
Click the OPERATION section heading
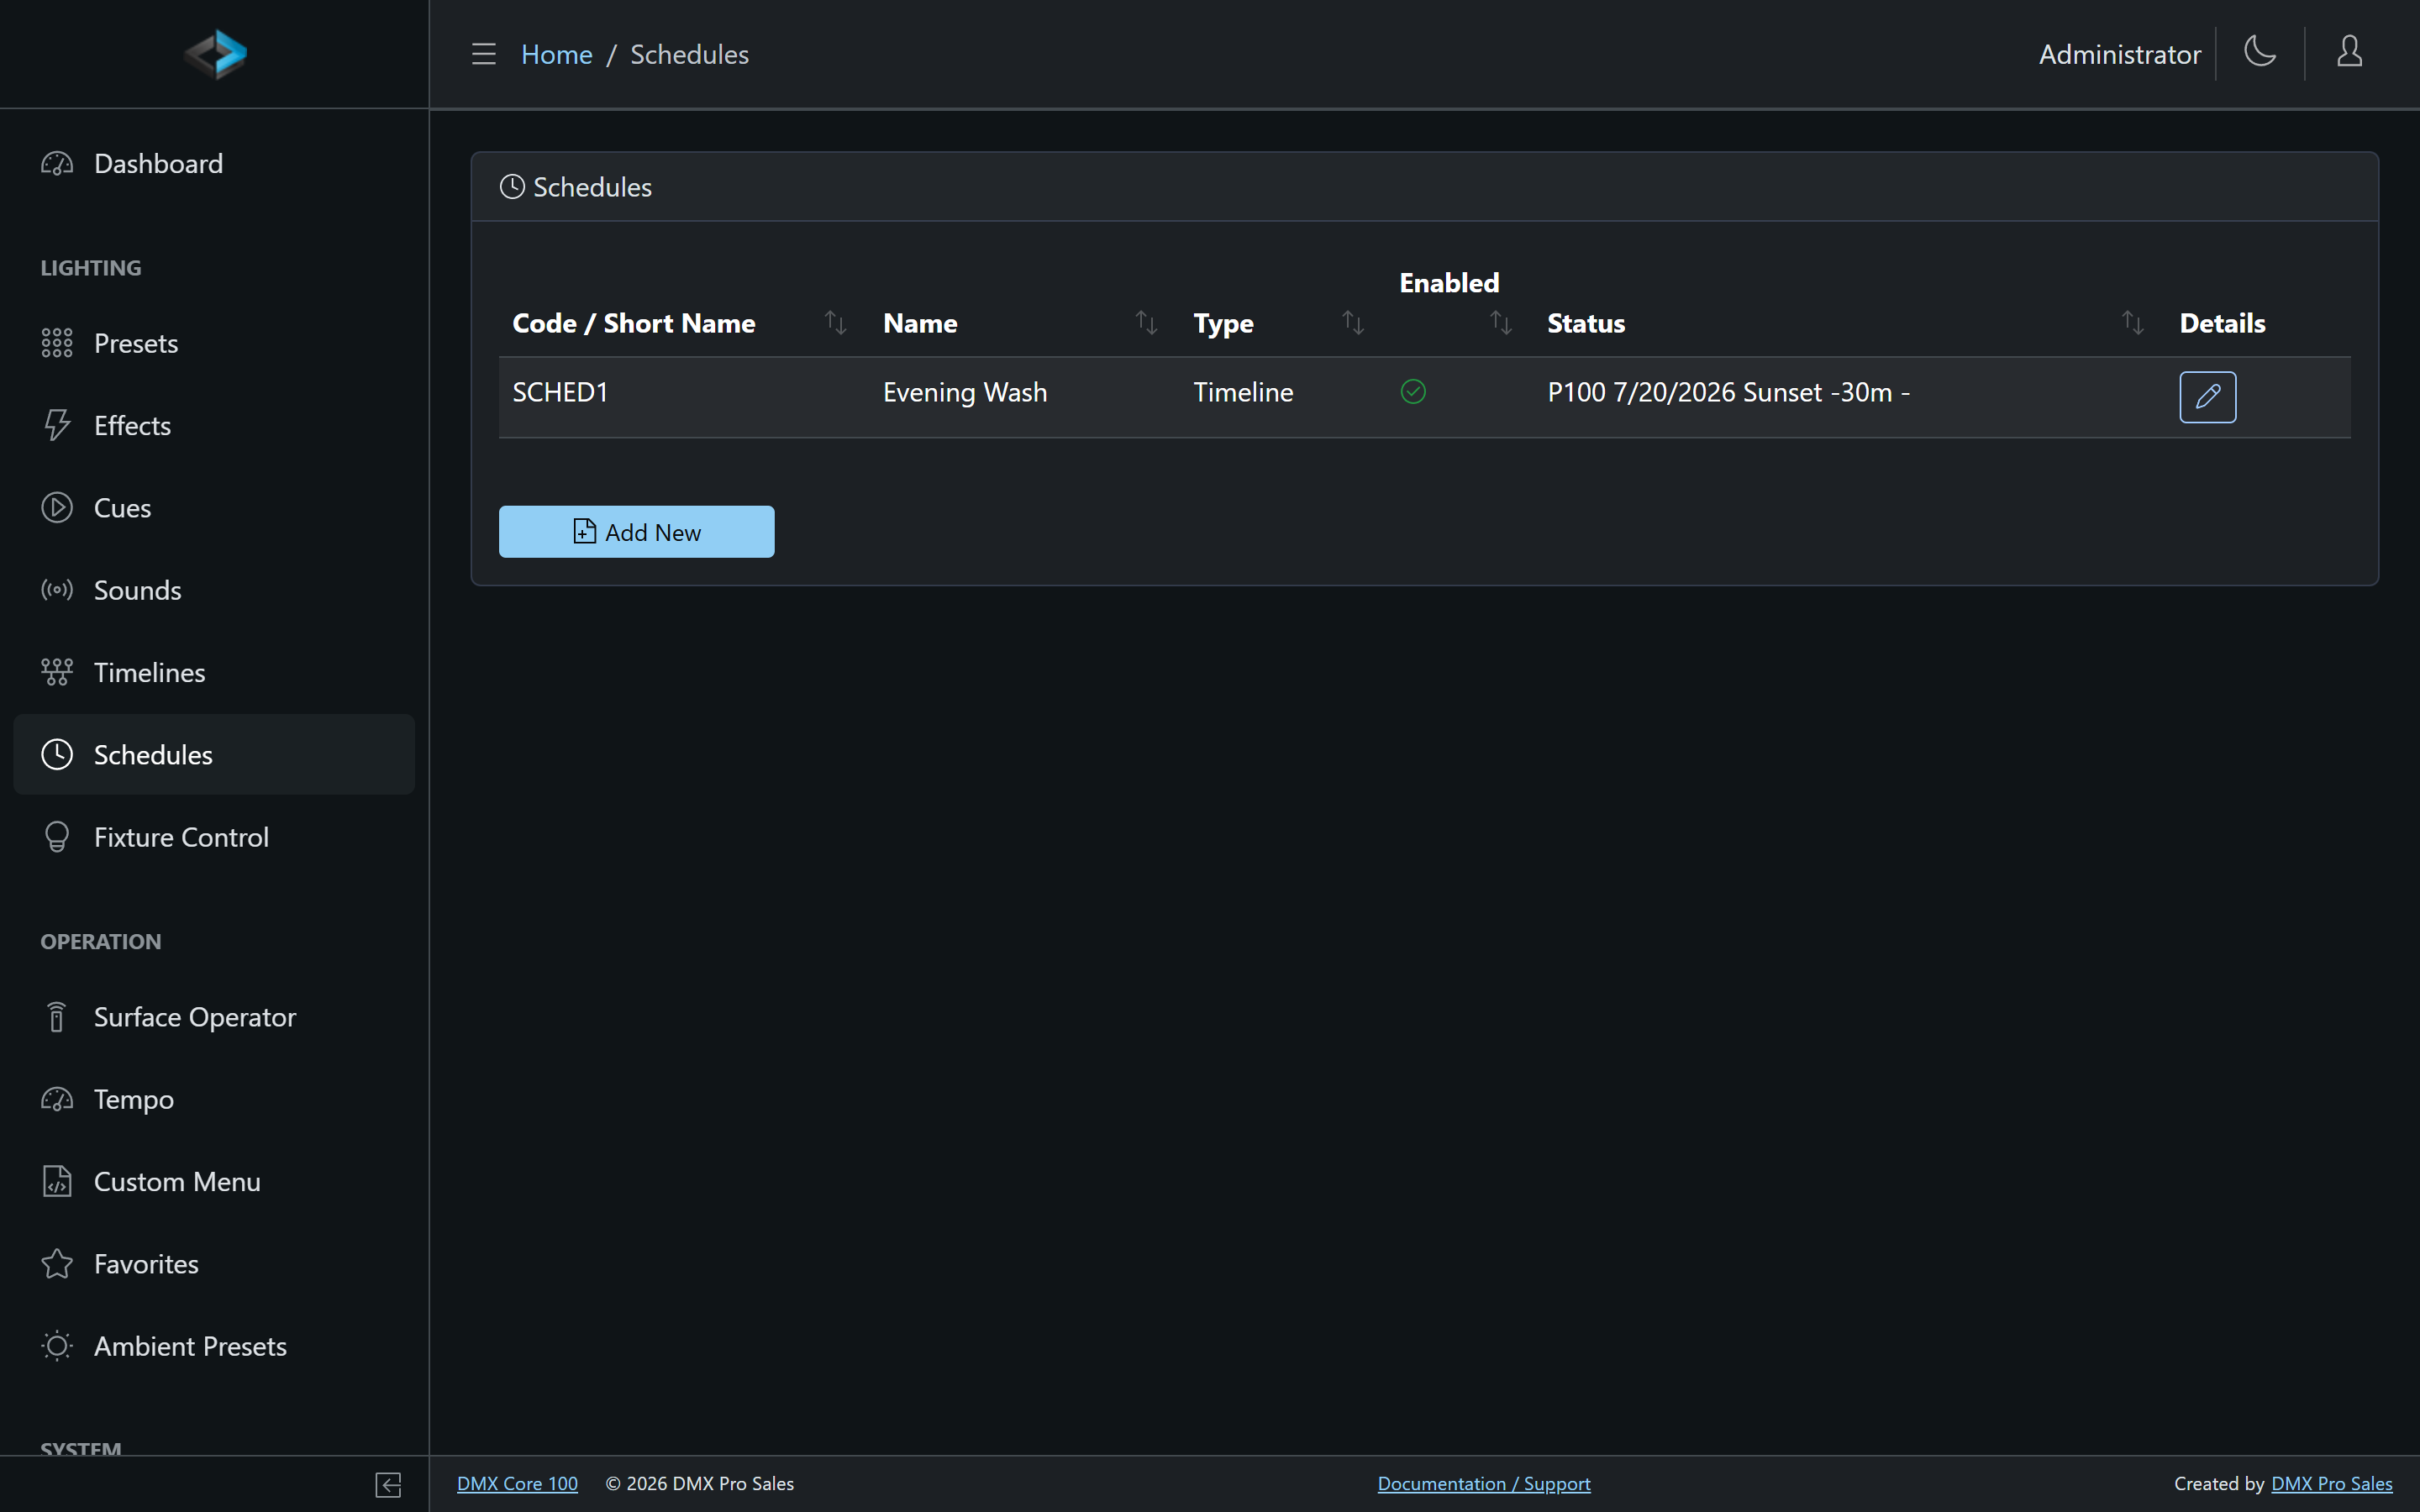pyautogui.click(x=101, y=942)
